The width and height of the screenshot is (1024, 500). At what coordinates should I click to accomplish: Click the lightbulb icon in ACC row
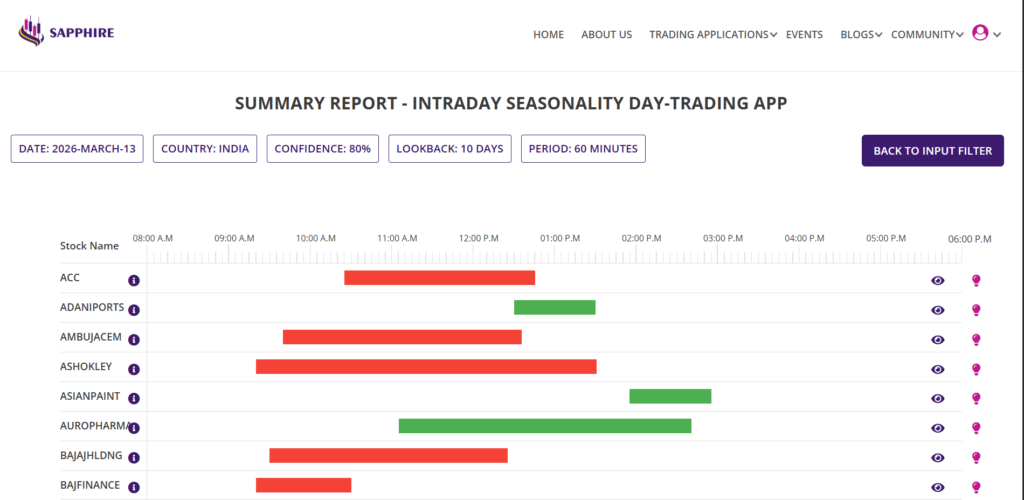pyautogui.click(x=976, y=281)
